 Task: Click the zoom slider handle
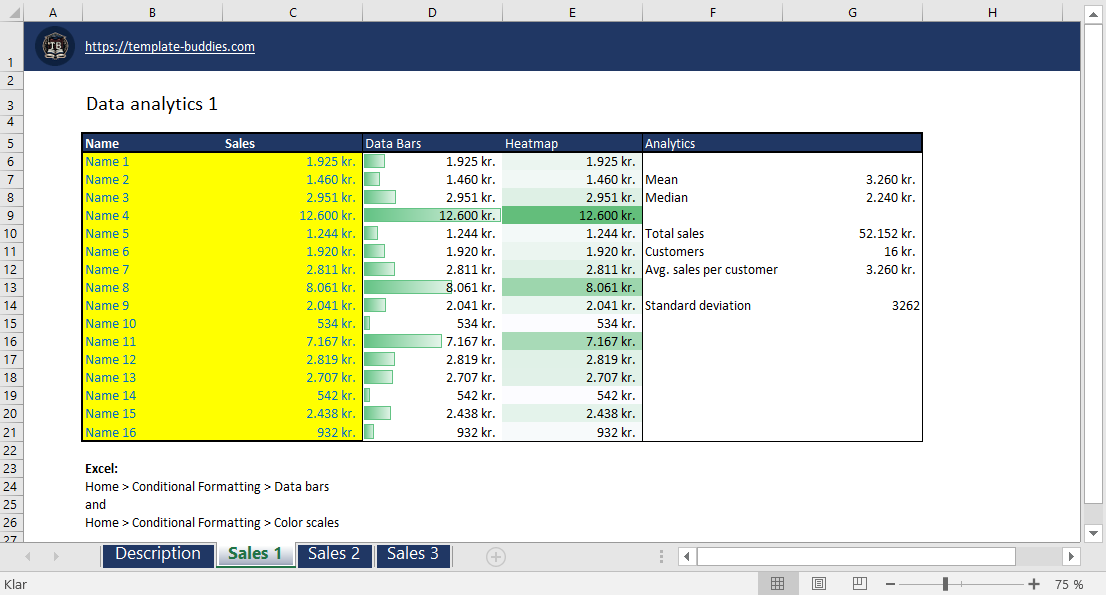(x=946, y=583)
